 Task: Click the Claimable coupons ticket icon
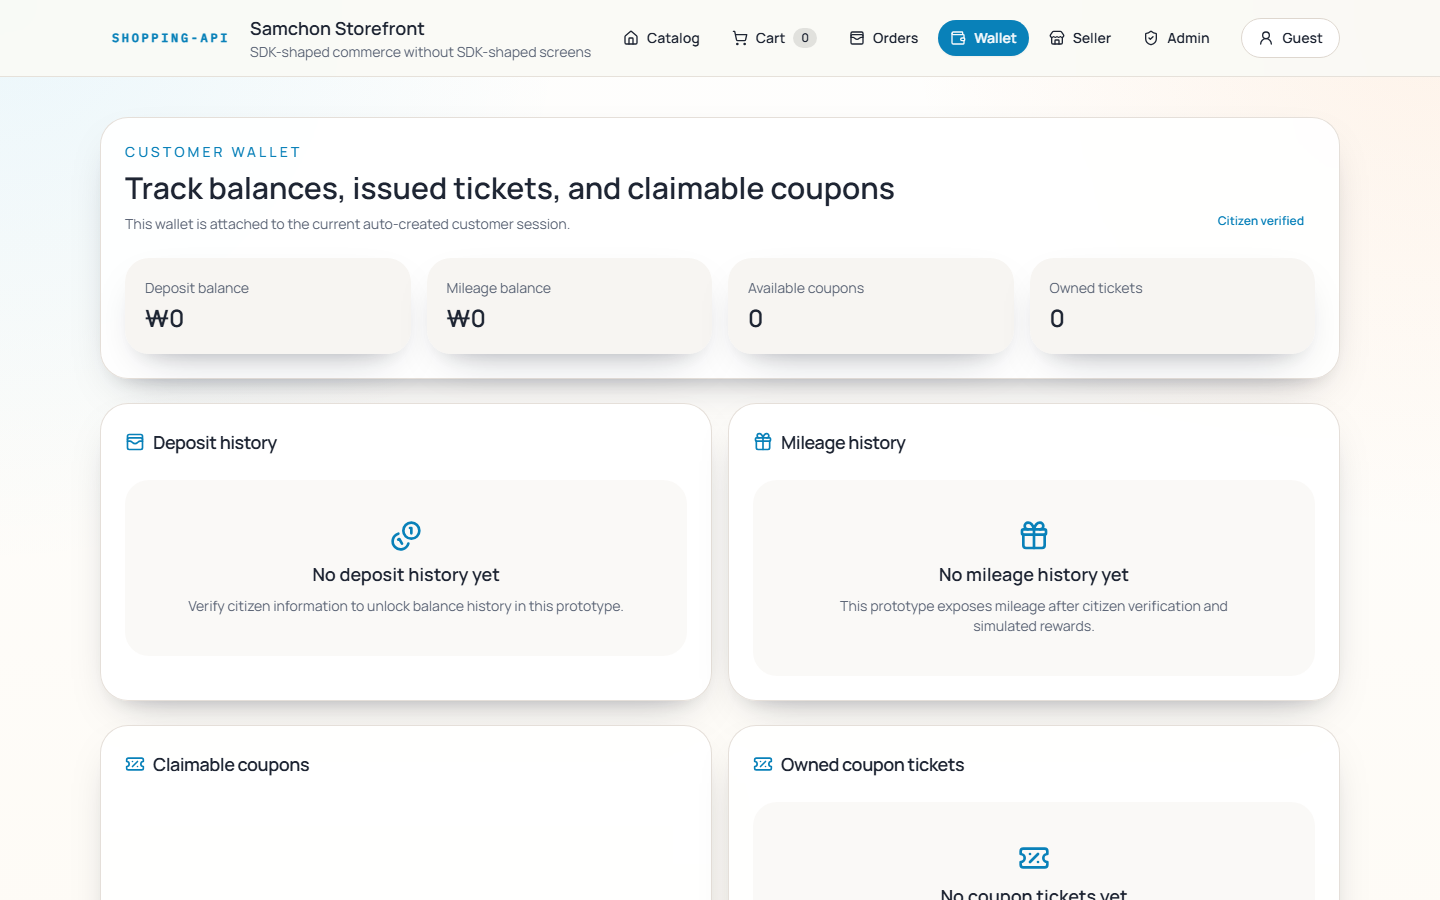click(135, 764)
